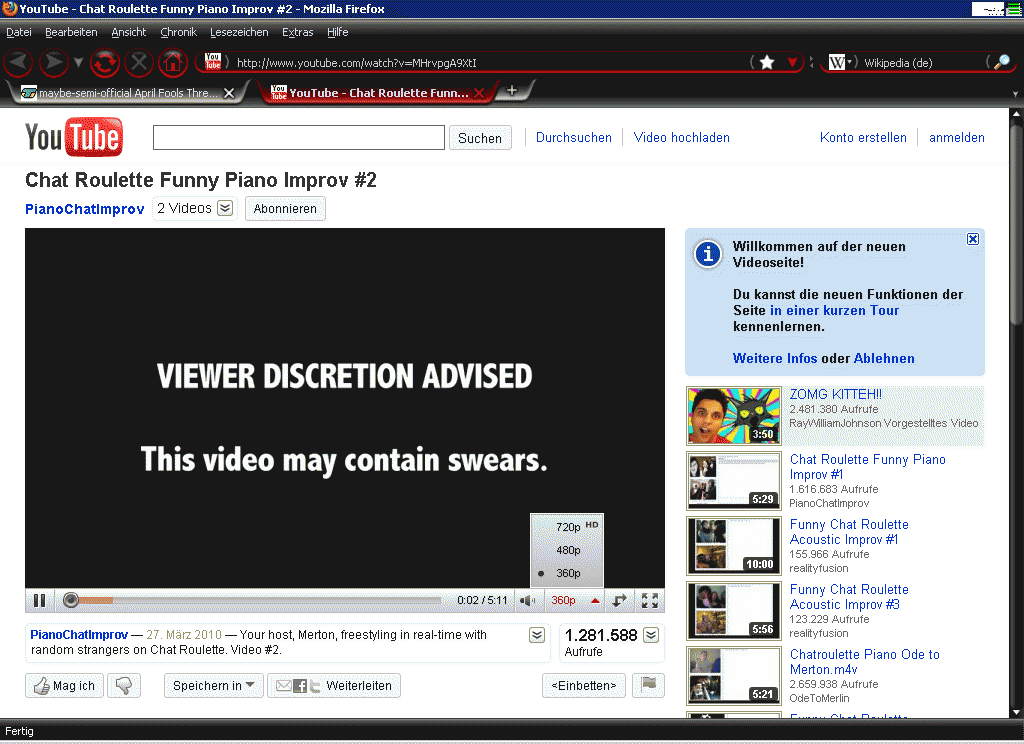Viewport: 1024px width, 744px height.
Task: Open Chat Roulette Funny Piano Improv #1 thumbnail
Action: 734,481
